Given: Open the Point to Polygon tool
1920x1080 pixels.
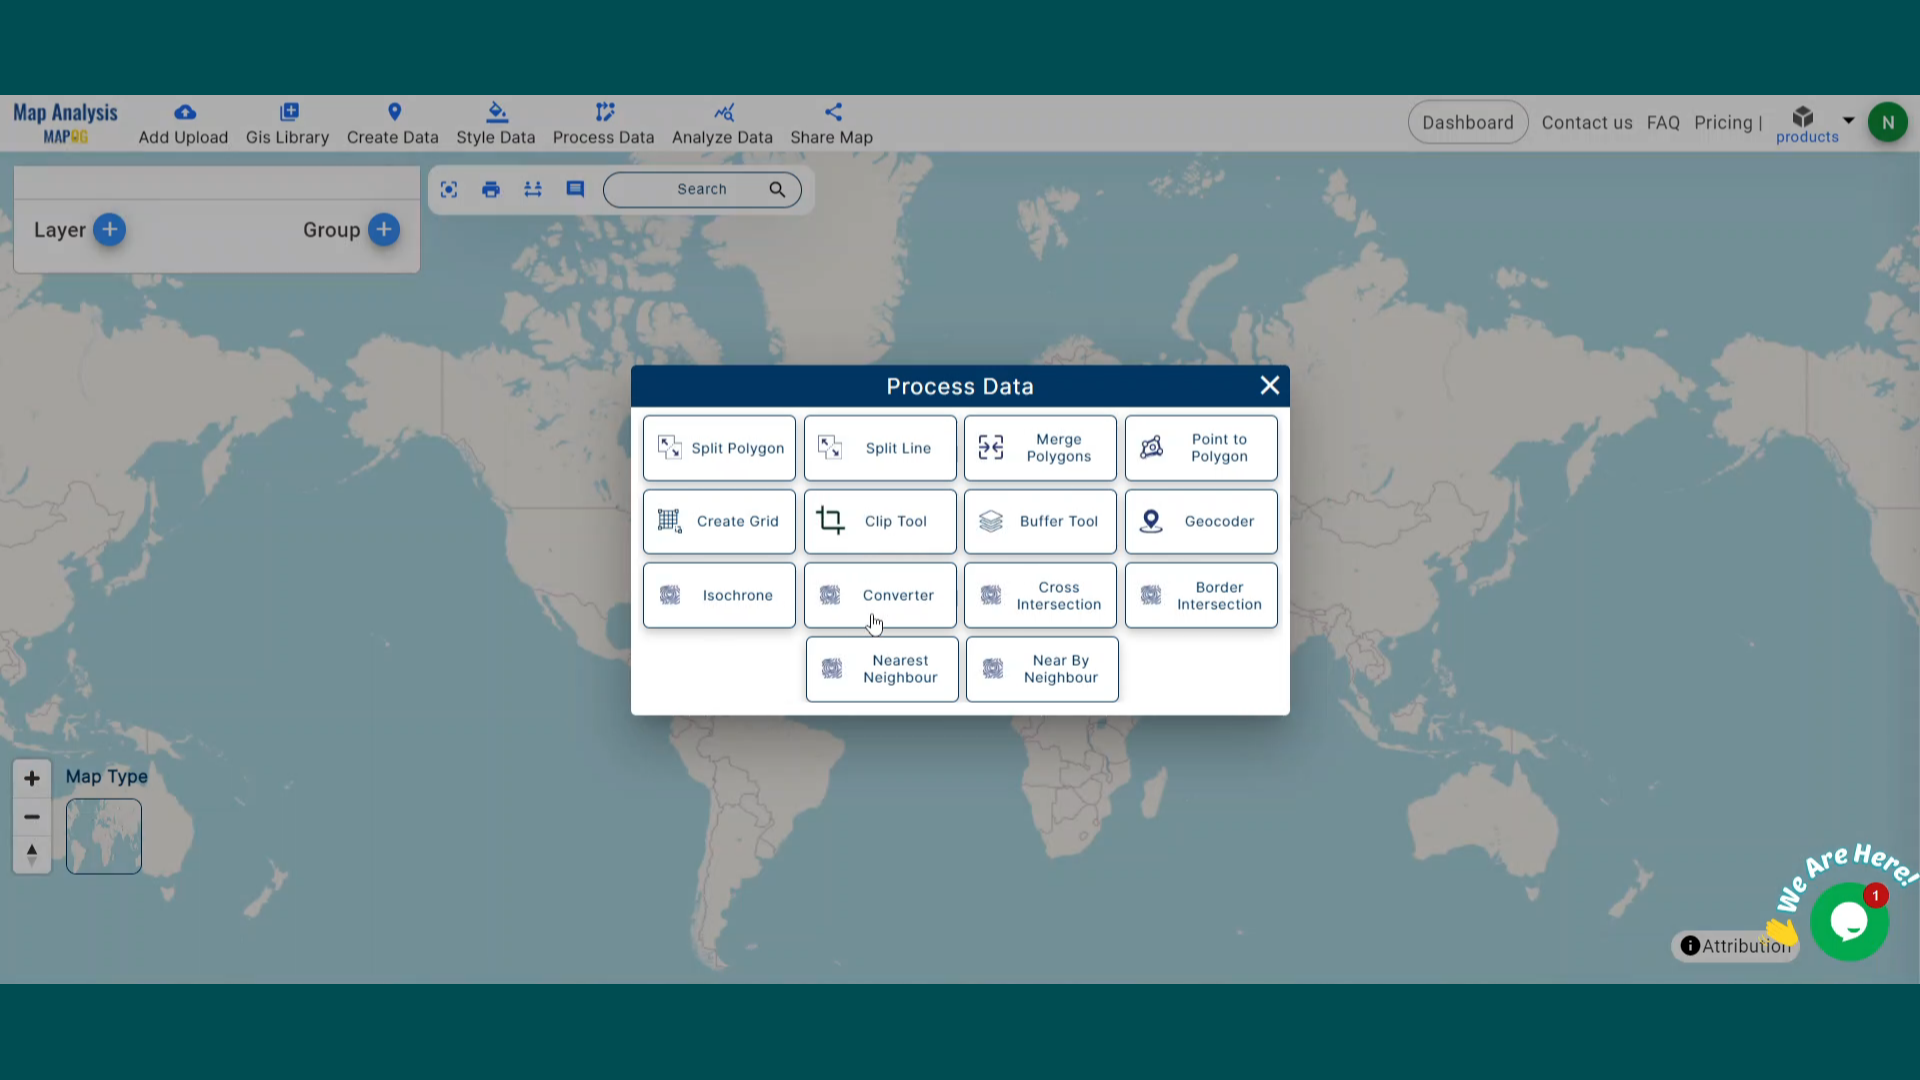Looking at the screenshot, I should 1200,447.
